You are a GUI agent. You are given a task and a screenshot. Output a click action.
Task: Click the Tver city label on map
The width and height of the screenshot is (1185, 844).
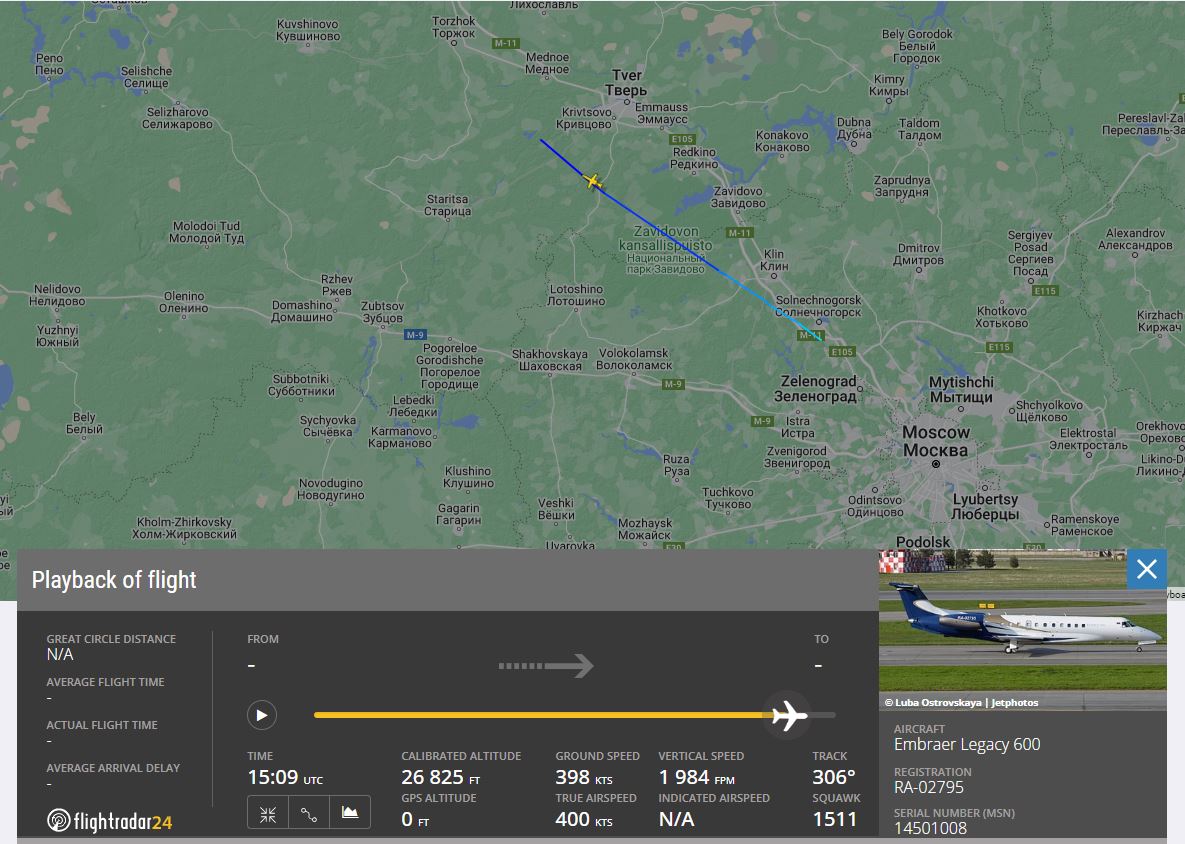(x=627, y=82)
